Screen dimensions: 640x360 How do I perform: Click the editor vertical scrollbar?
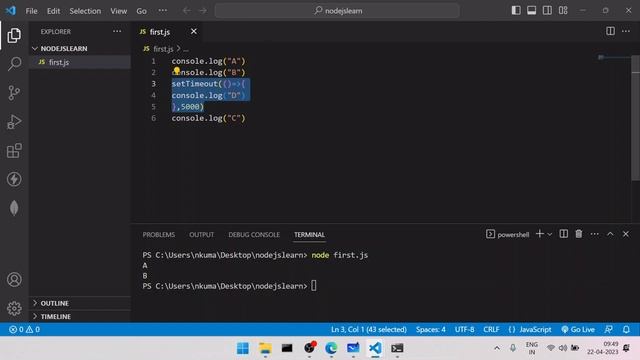coord(636,118)
